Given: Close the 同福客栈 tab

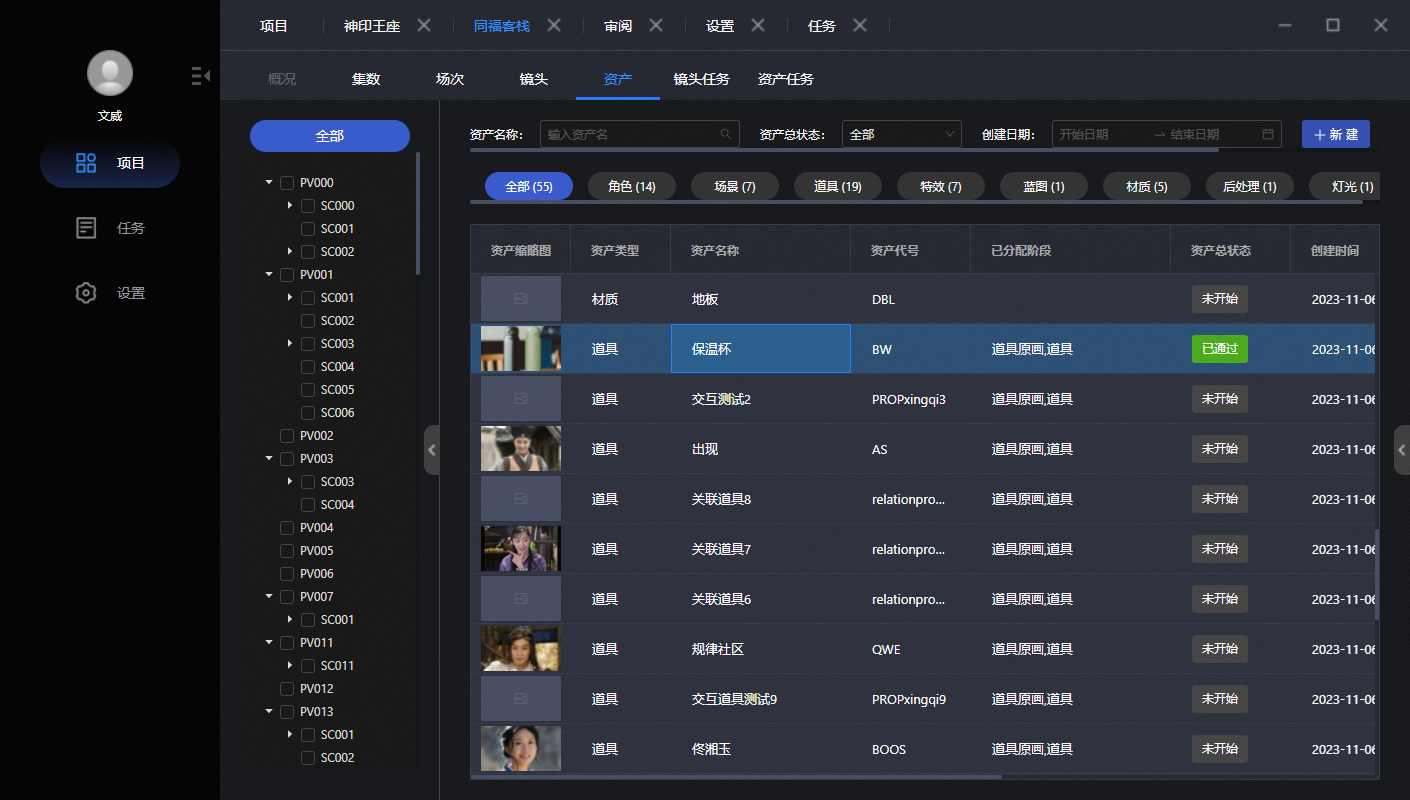Looking at the screenshot, I should (554, 25).
